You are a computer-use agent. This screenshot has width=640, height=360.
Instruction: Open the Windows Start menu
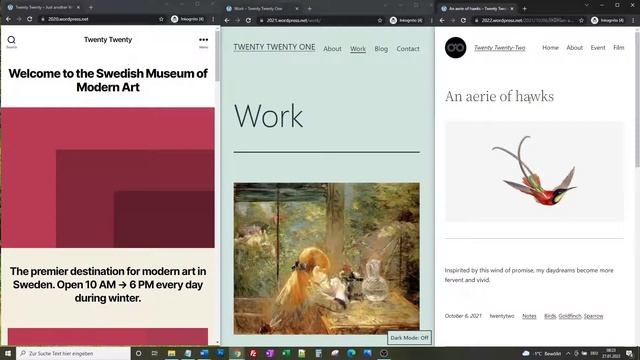click(8, 353)
